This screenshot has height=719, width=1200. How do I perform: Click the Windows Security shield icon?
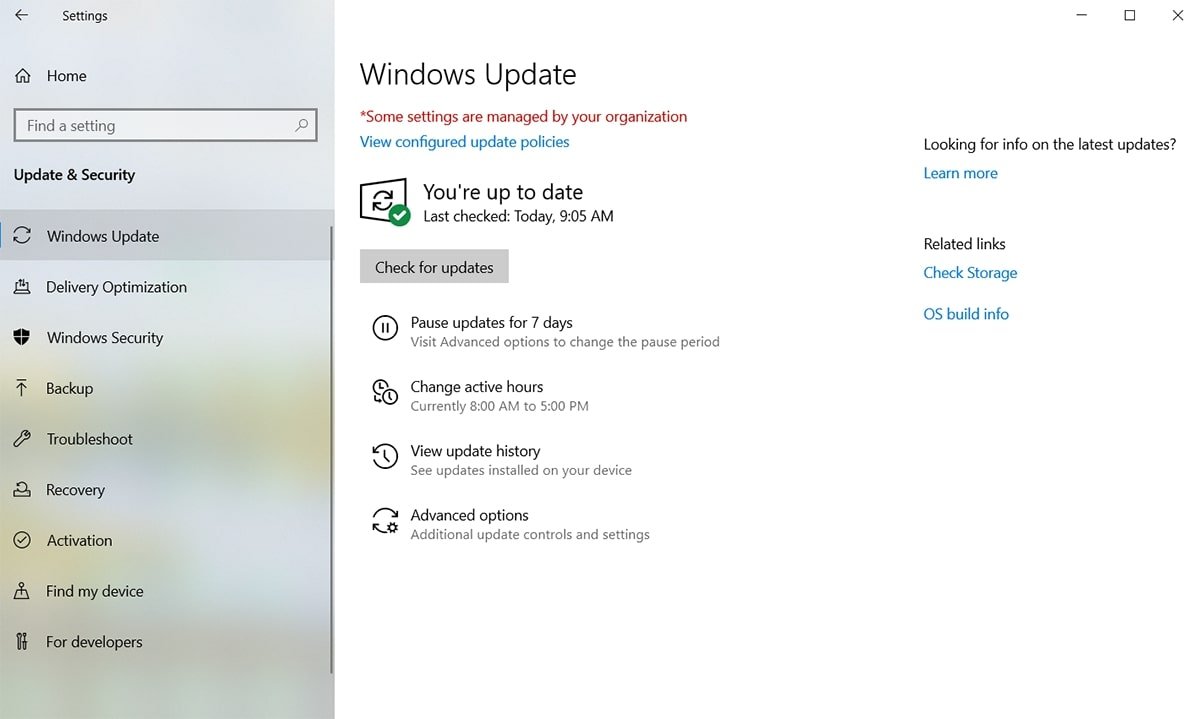tap(22, 338)
